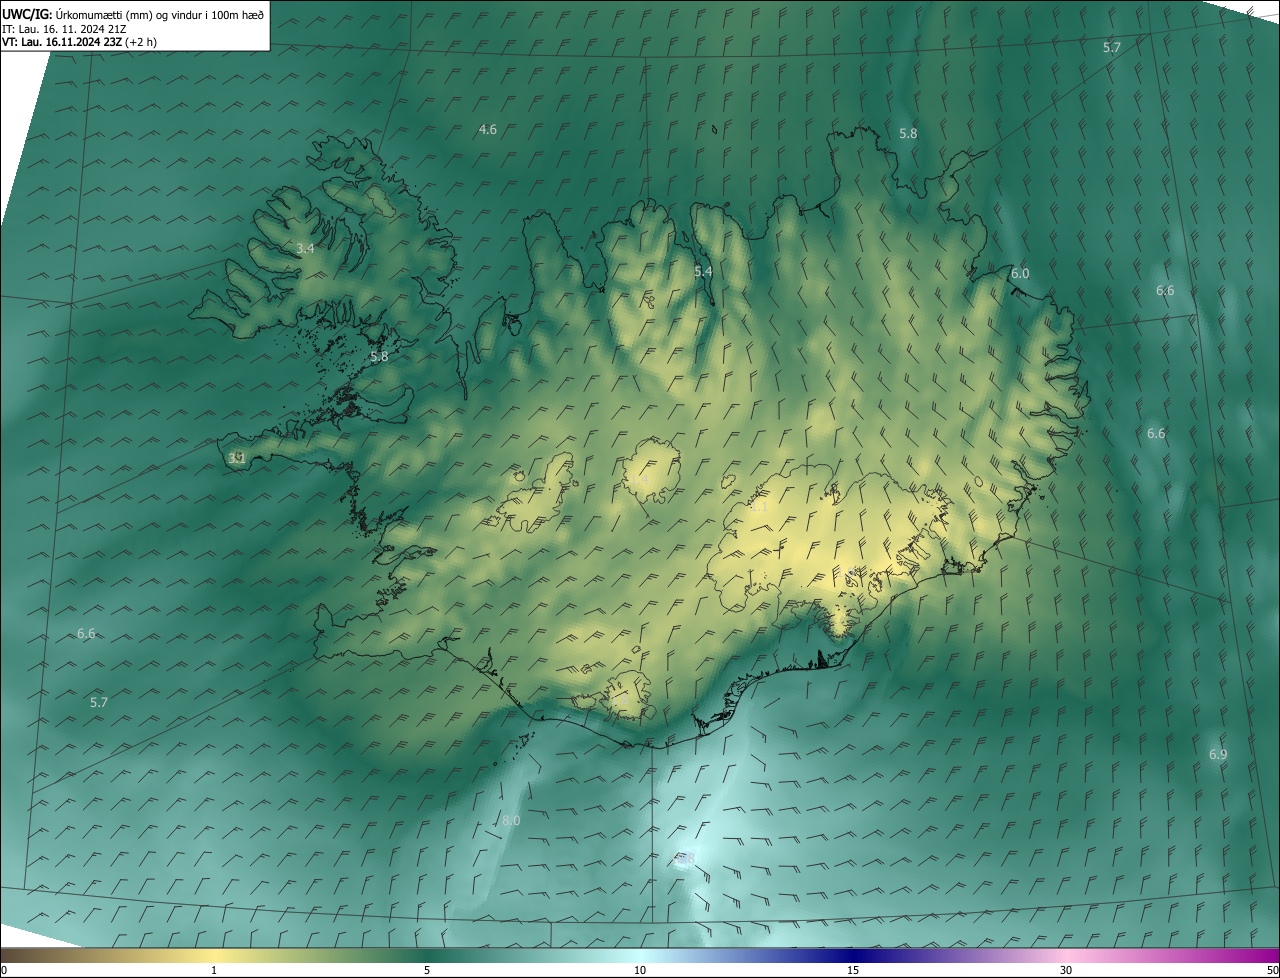Click the 5.8 value in the western bay
This screenshot has width=1280, height=978.
379,356
